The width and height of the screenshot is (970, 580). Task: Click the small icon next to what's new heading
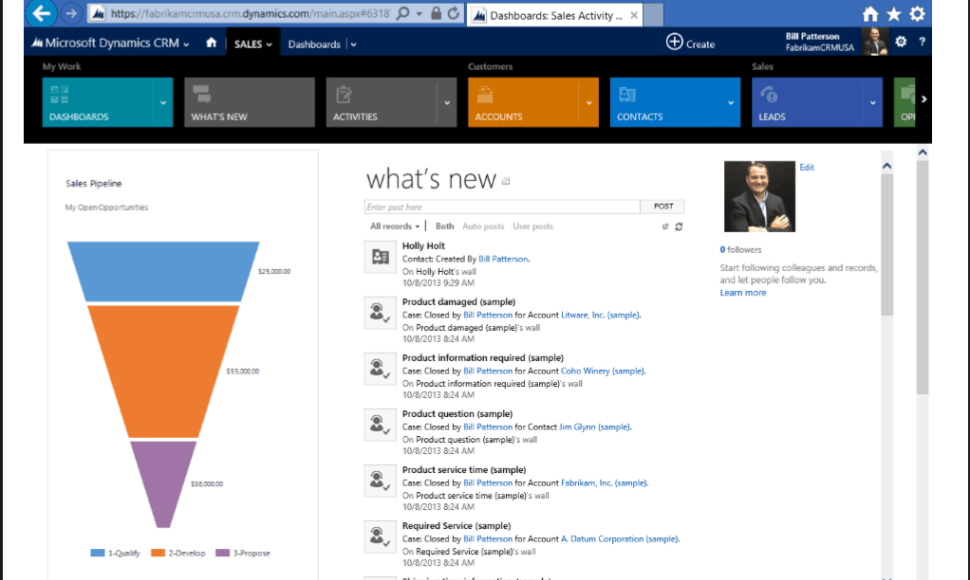point(506,181)
